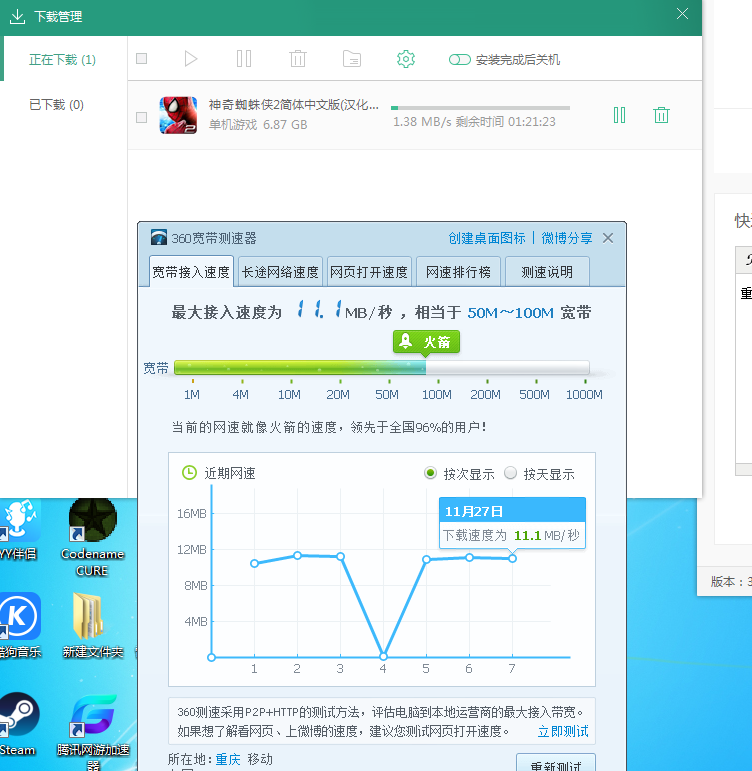This screenshot has width=752, height=771.
Task: Click the 立即测试 link
Action: click(563, 731)
